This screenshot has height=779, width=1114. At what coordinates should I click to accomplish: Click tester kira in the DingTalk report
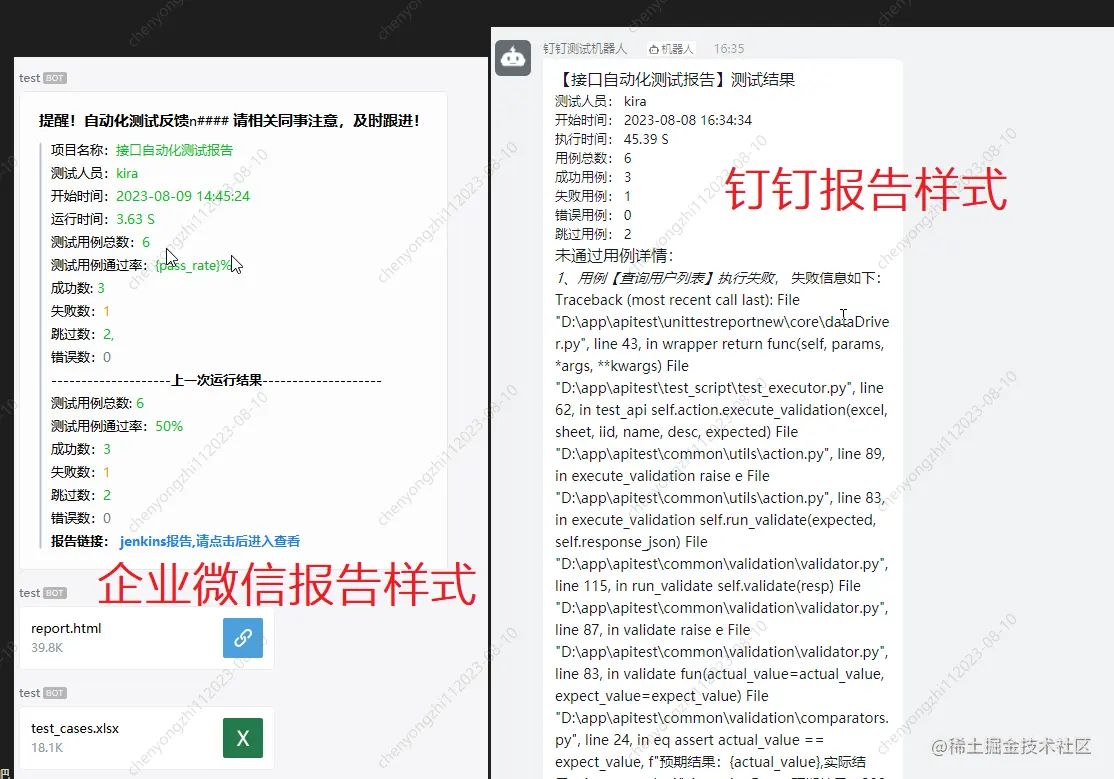point(635,102)
